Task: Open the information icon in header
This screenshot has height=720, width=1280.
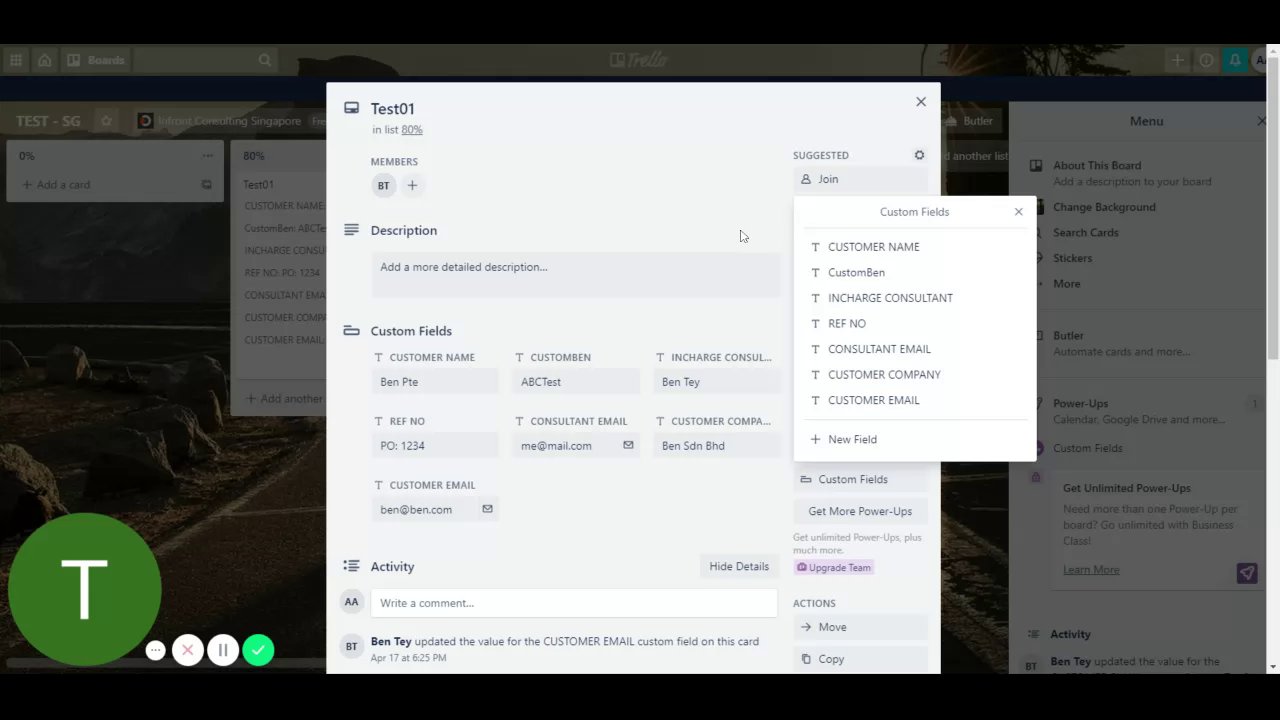Action: pos(1207,60)
